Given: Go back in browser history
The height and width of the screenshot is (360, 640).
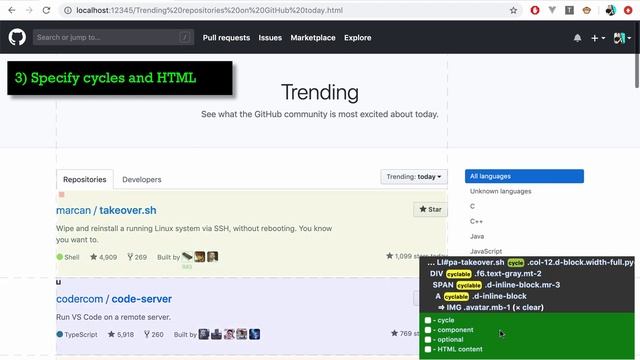Looking at the screenshot, I should (11, 10).
